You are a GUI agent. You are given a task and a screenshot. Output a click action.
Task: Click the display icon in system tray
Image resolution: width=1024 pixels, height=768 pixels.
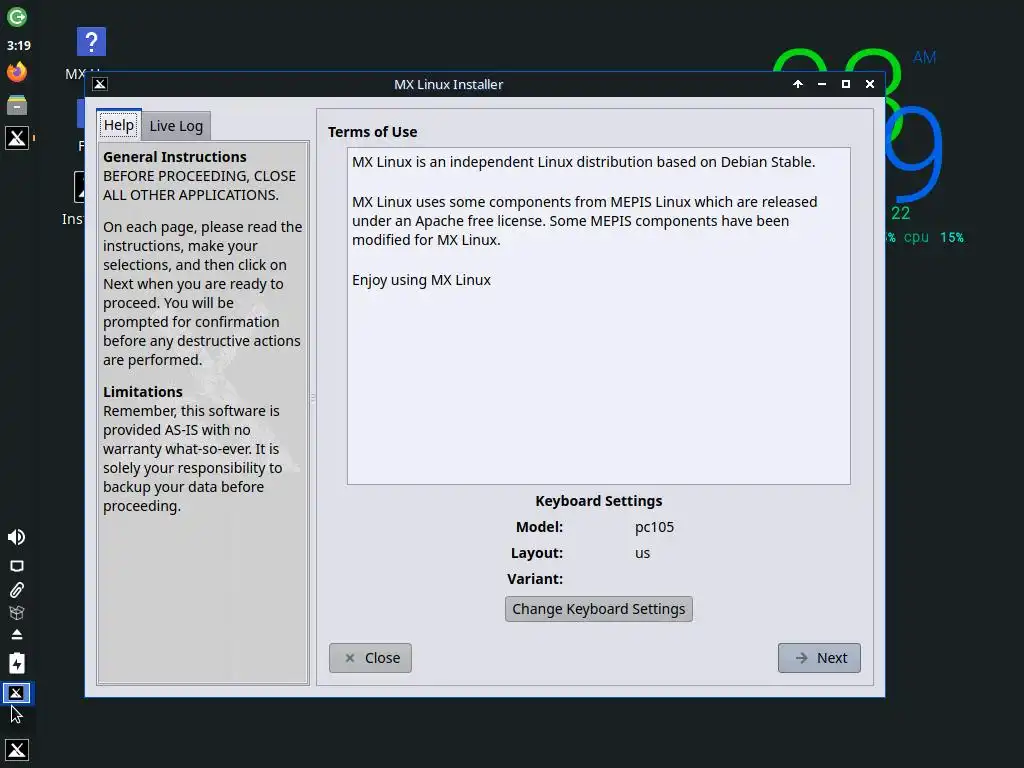pyautogui.click(x=17, y=566)
